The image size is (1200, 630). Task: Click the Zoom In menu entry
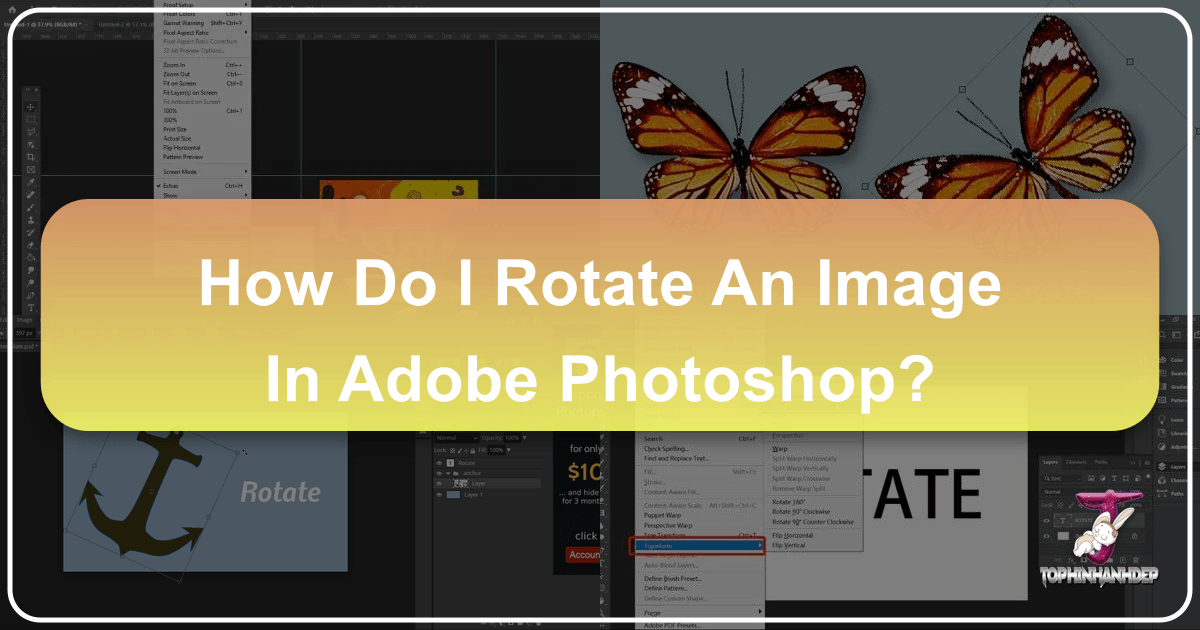tap(175, 65)
